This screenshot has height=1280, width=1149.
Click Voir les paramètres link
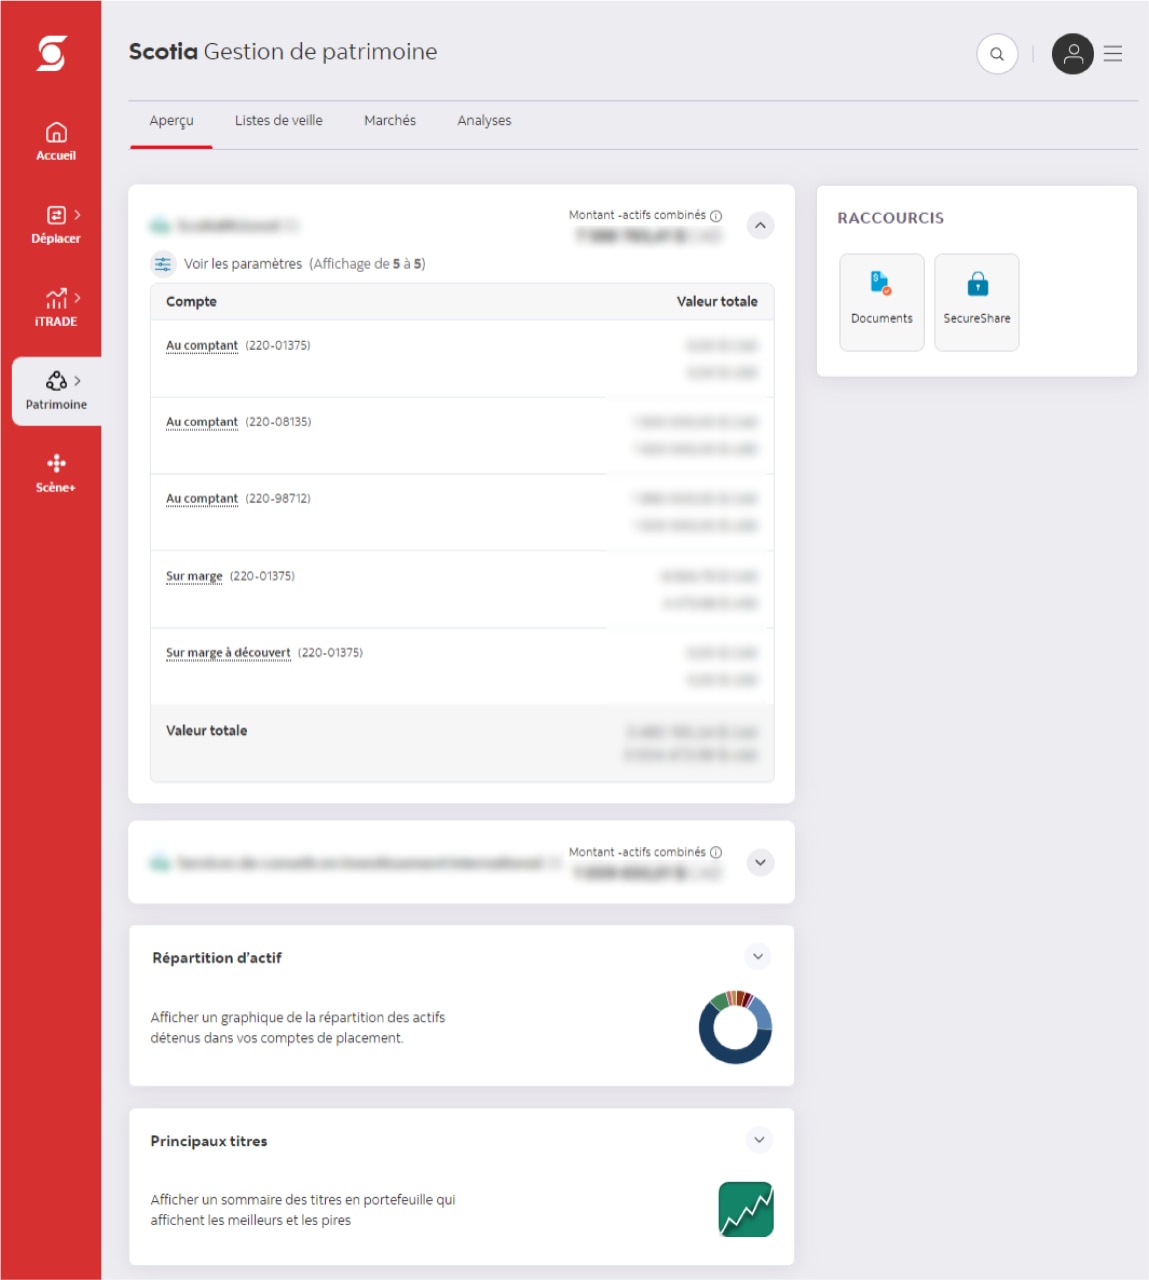[x=243, y=264]
